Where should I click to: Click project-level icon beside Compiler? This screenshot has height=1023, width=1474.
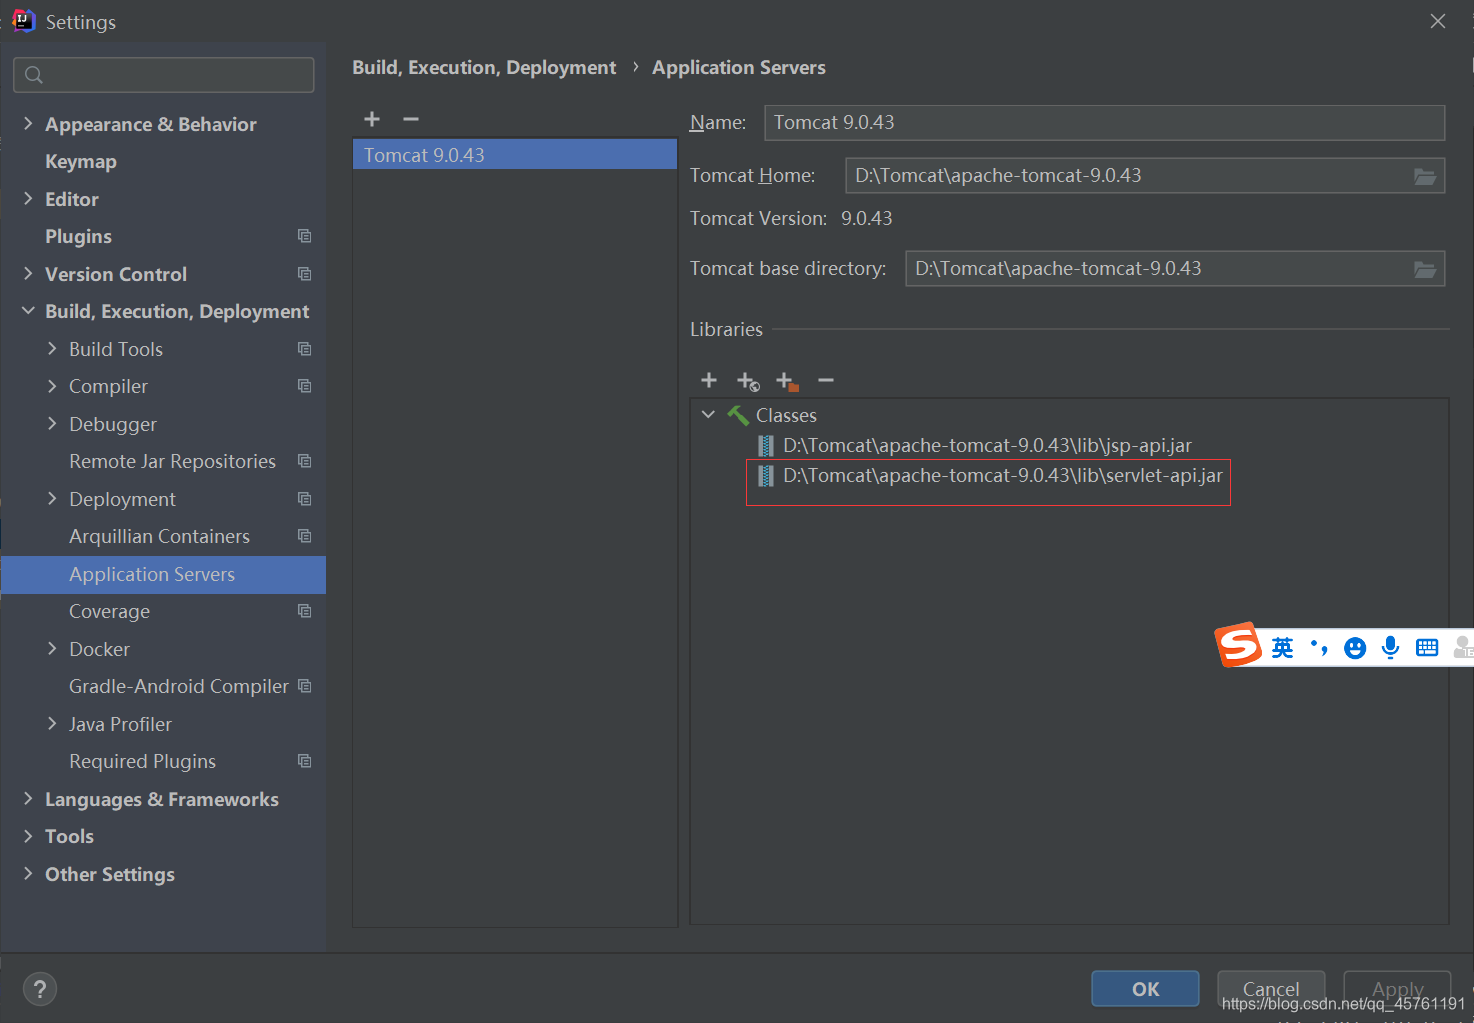305,386
